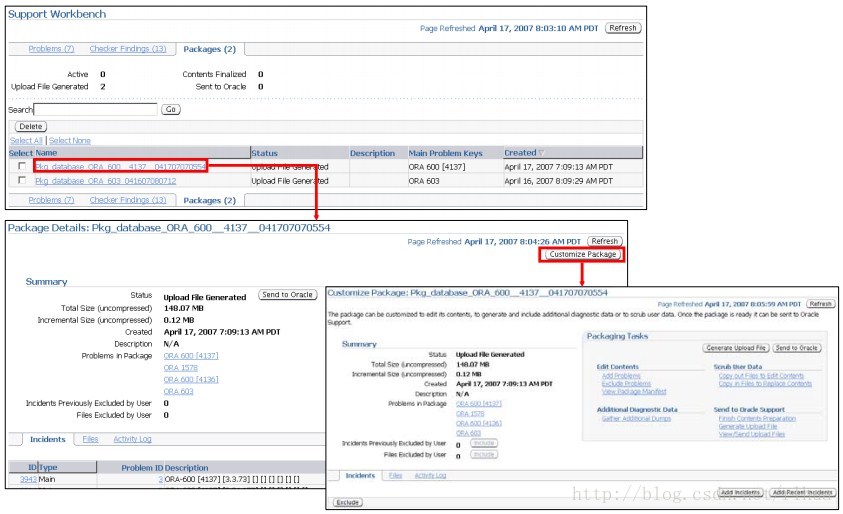Click the Add Problems link
This screenshot has height=514, width=843.
coord(621,376)
